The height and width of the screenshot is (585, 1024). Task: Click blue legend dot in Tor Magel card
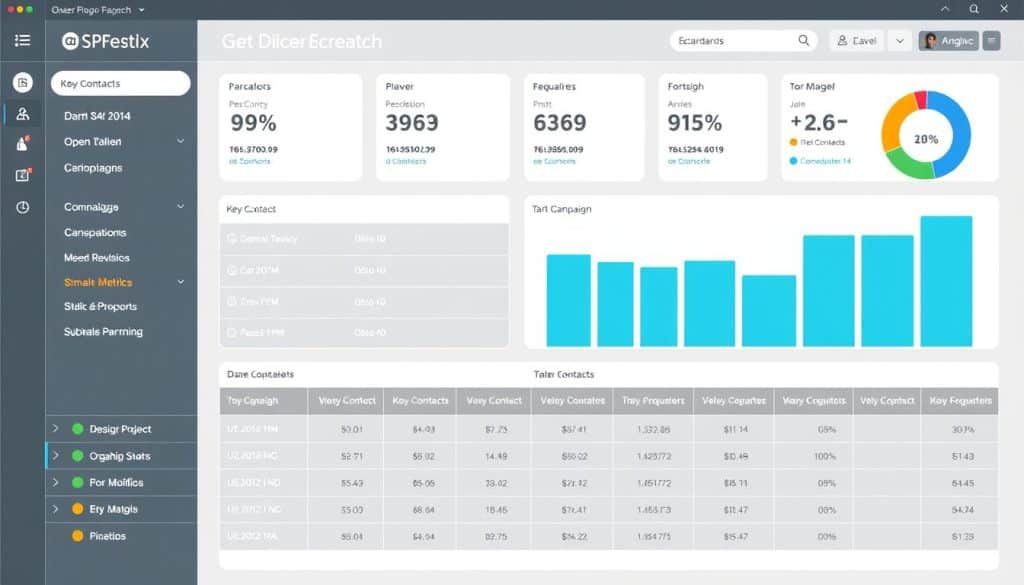click(x=793, y=161)
